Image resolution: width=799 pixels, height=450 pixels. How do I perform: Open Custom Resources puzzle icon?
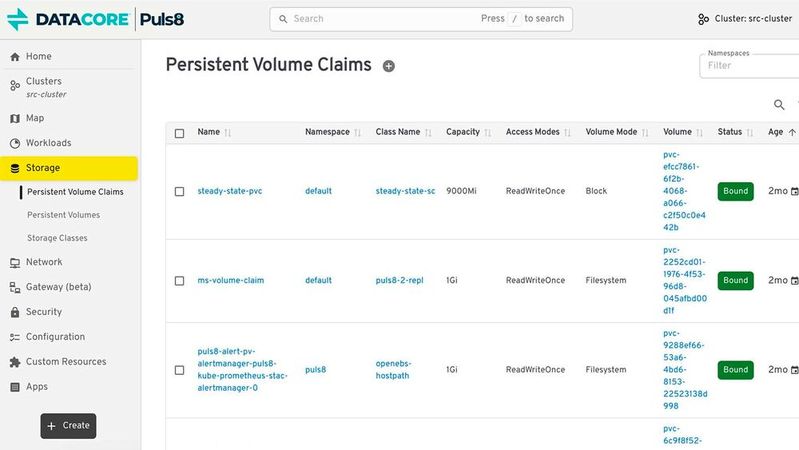(15, 362)
